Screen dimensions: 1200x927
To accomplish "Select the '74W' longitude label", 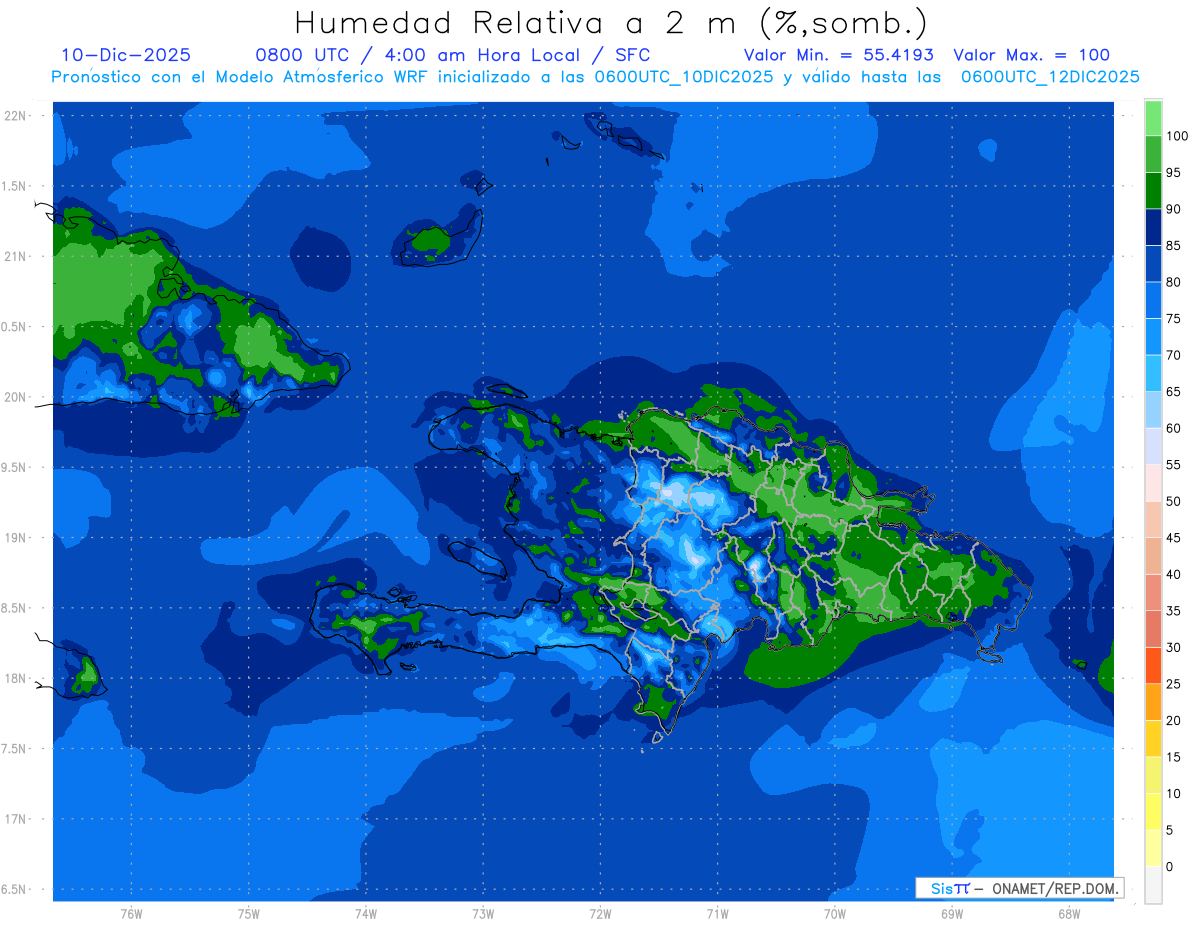I will tap(366, 914).
